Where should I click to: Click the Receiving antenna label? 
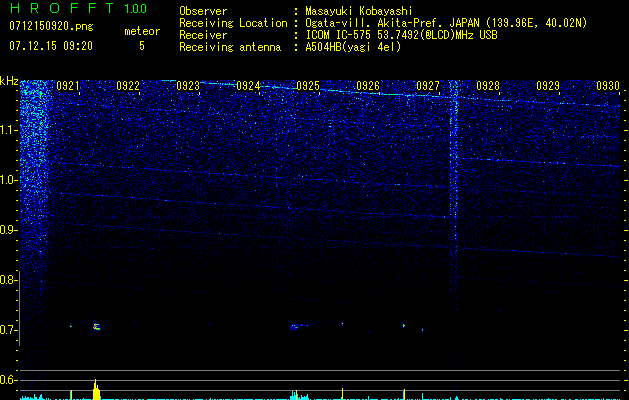(230, 47)
